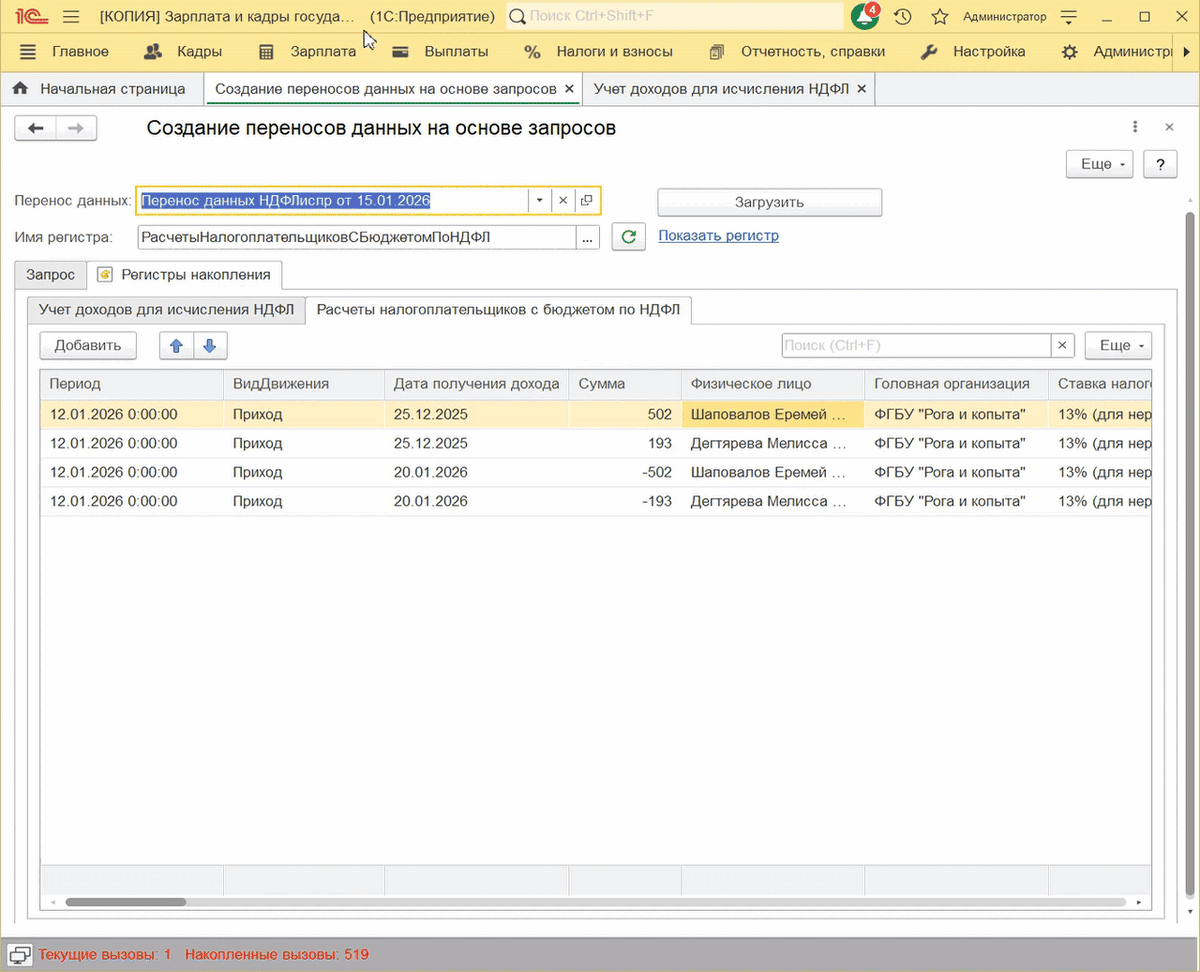Click the Администратор user name
Viewport: 1200px width, 972px height.
tap(1004, 17)
